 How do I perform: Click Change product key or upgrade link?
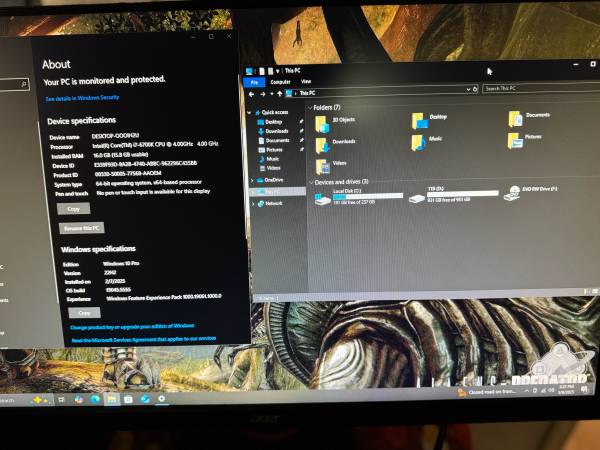(132, 326)
